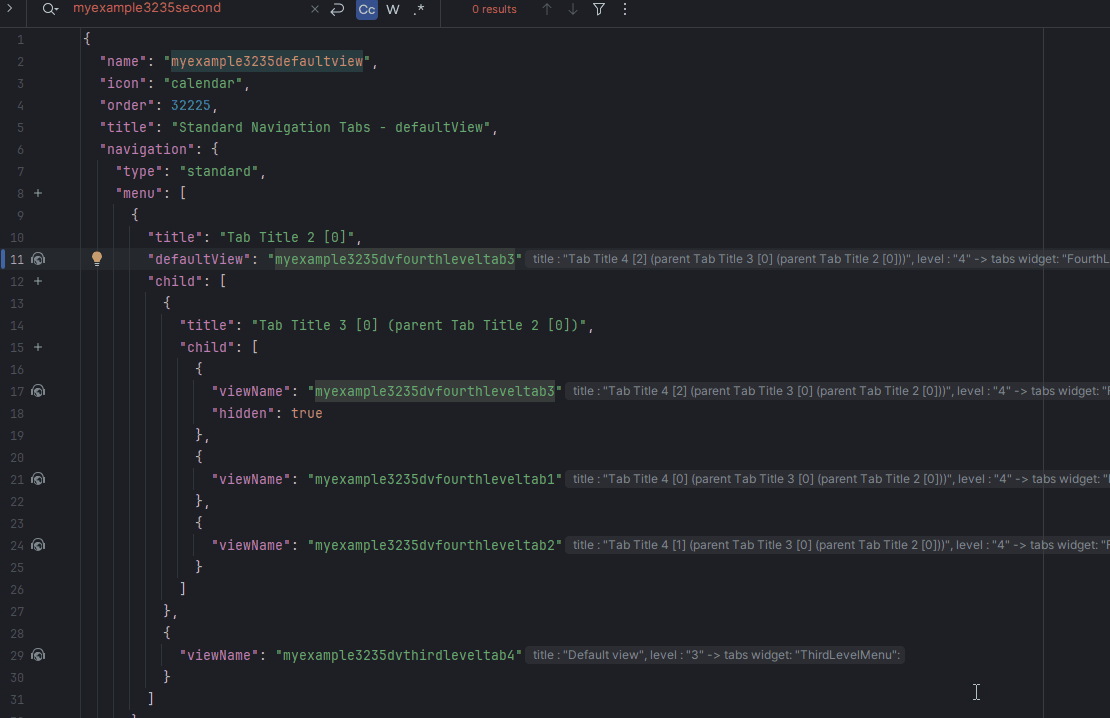Click the true value on line 18

(307, 413)
